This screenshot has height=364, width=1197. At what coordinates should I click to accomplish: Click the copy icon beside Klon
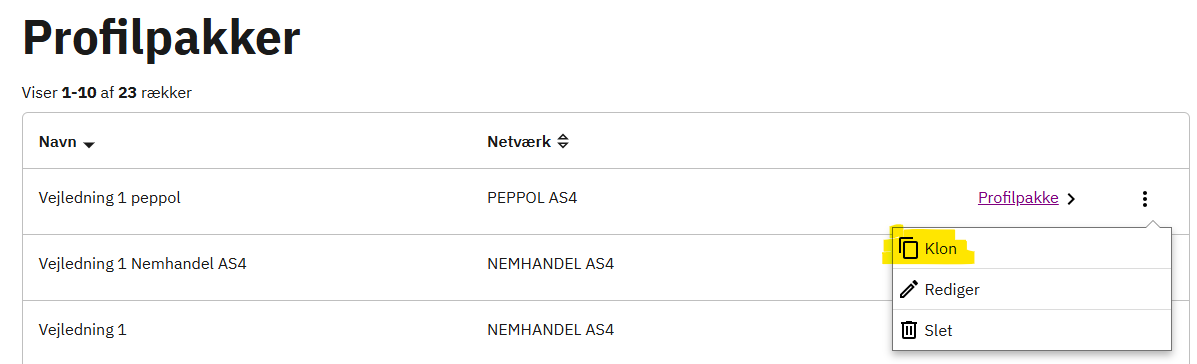click(908, 249)
